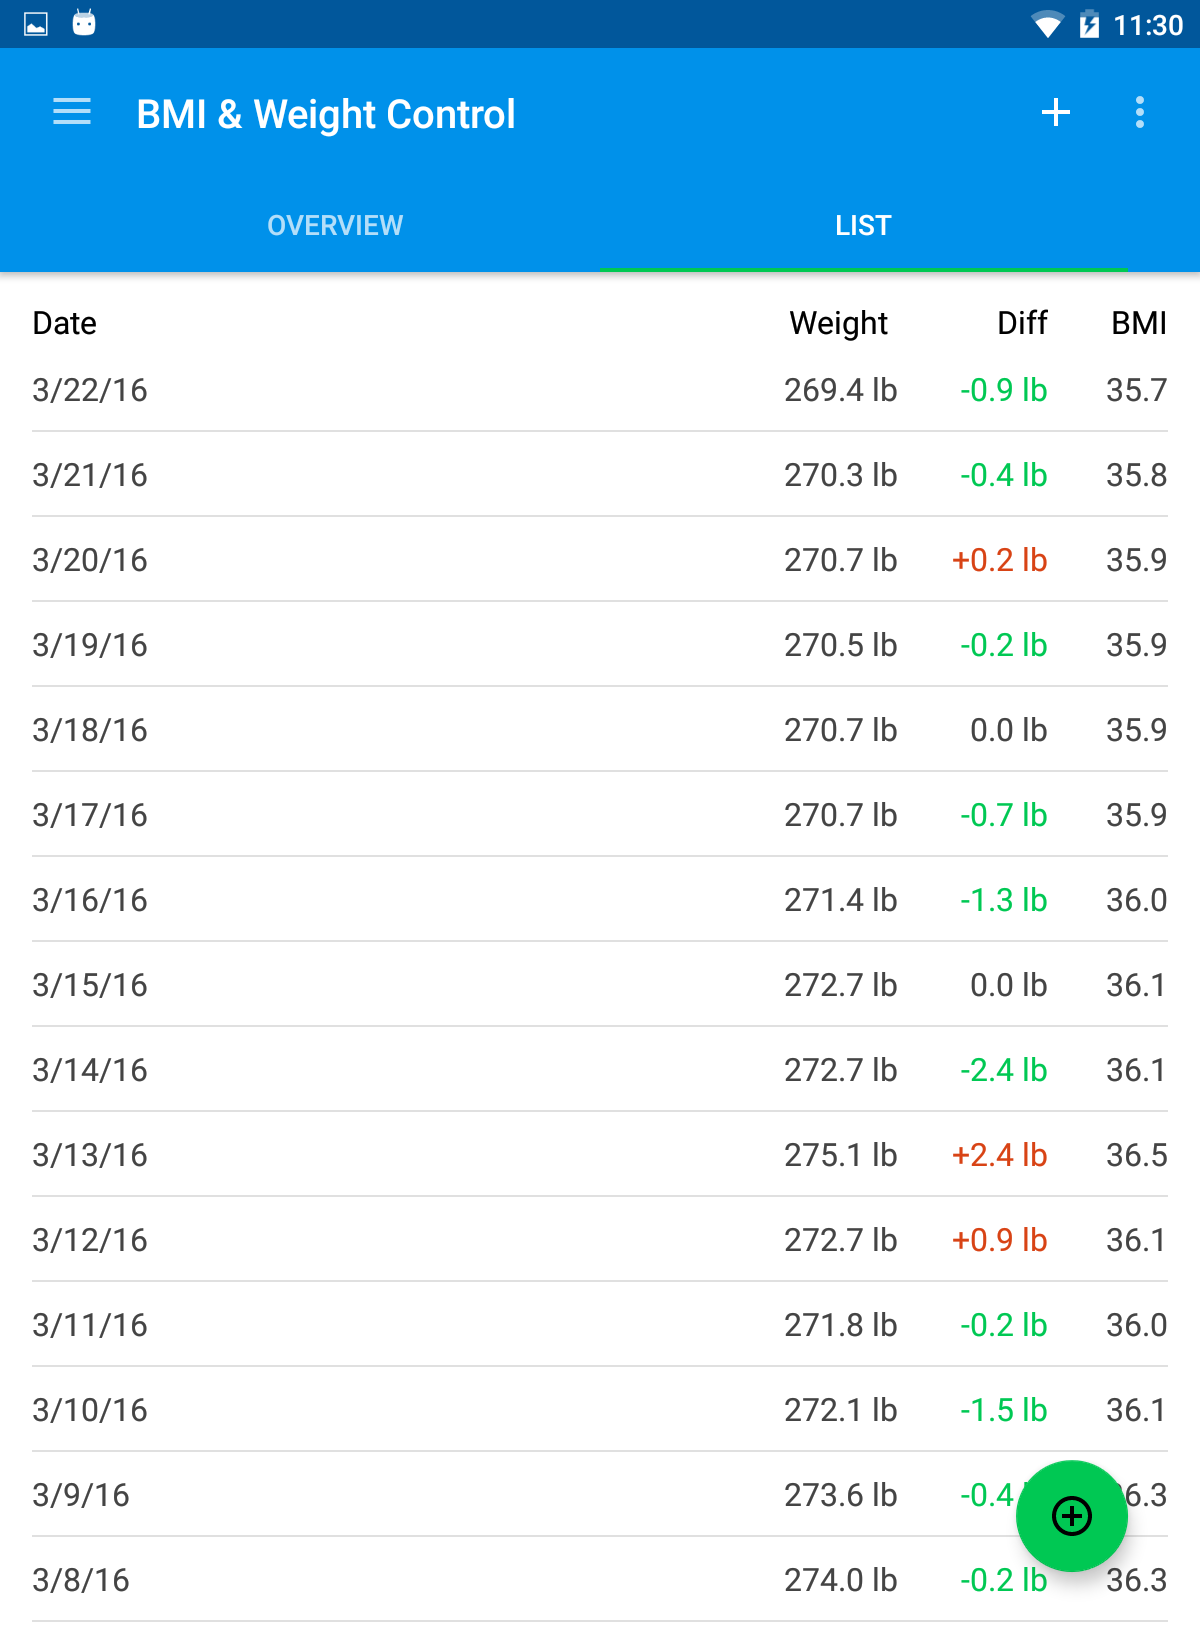1200x1641 pixels.
Task: Open the hamburger navigation menu
Action: click(x=72, y=112)
